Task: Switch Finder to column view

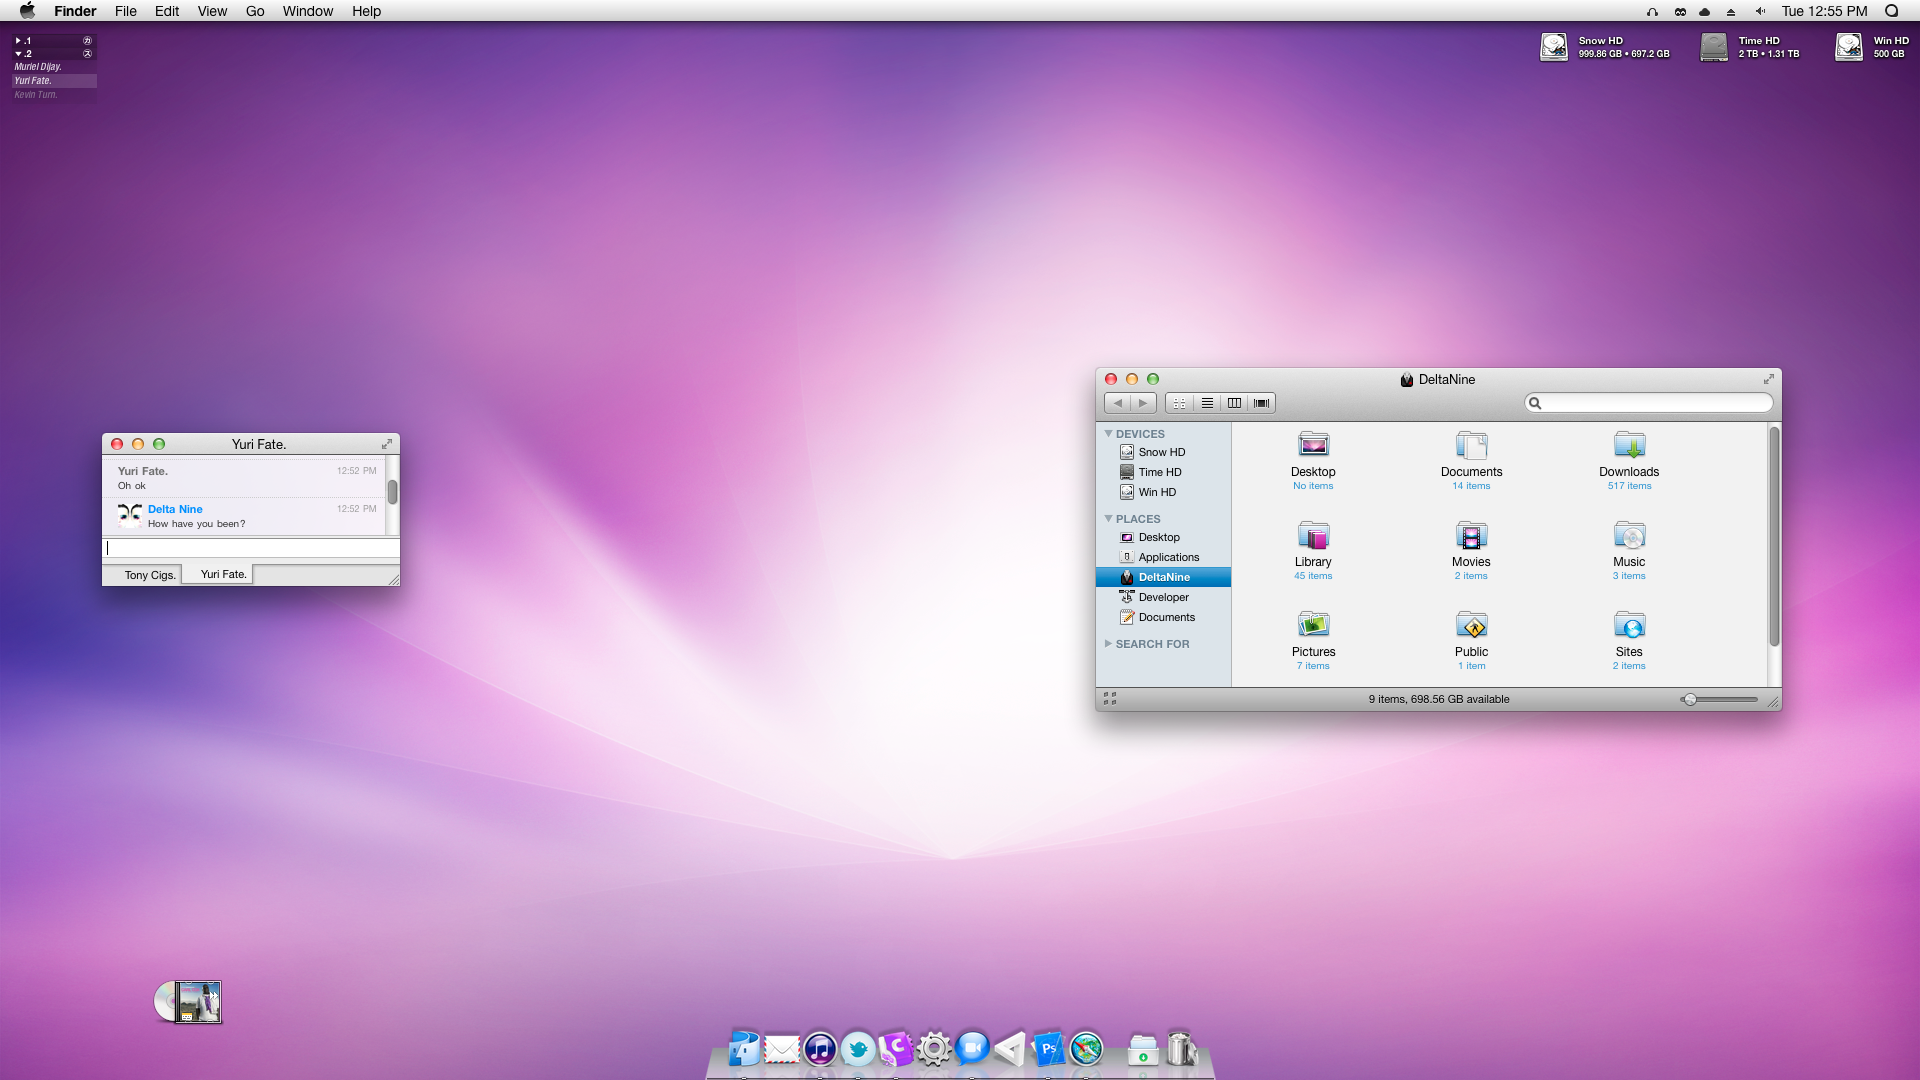Action: [1234, 403]
